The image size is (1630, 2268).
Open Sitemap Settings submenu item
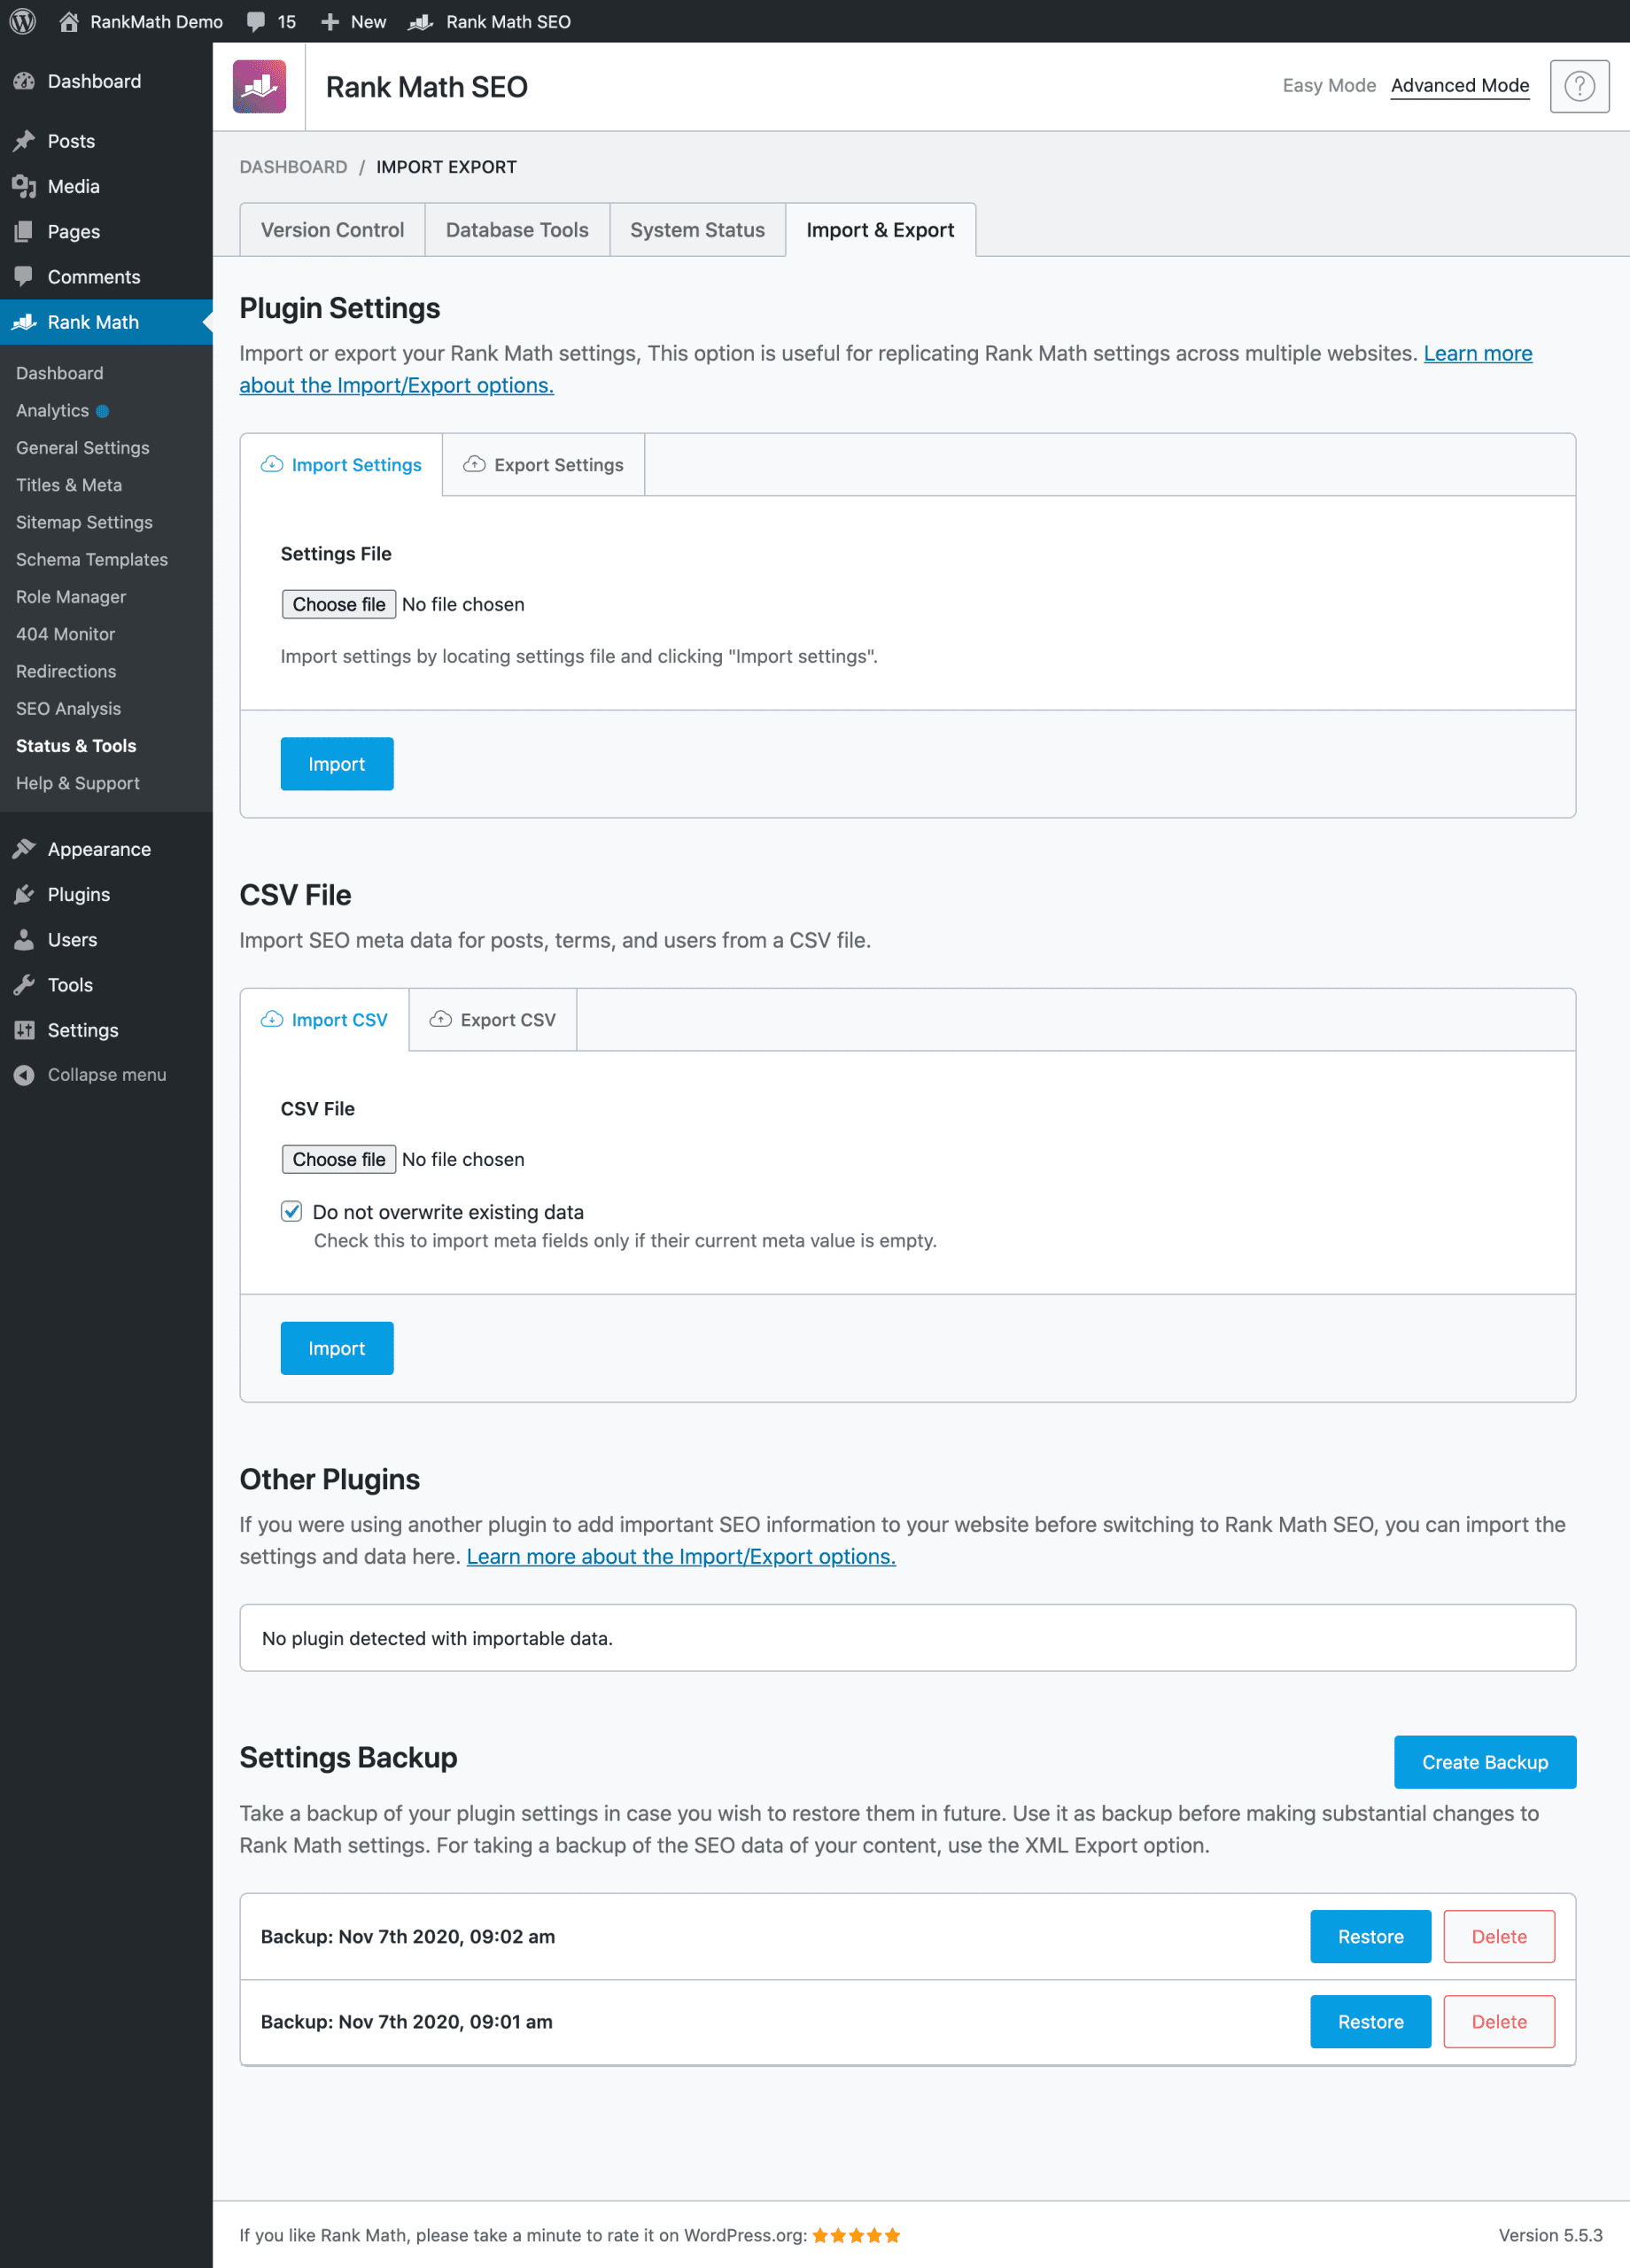pos(84,522)
